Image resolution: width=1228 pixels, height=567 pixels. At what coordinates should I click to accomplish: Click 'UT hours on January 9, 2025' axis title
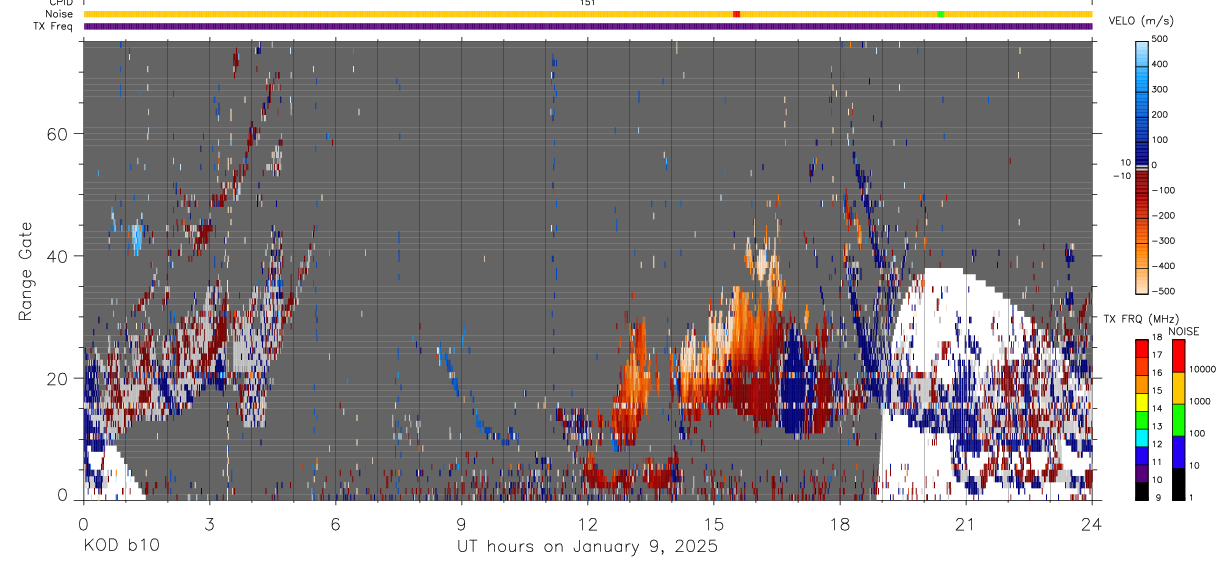coord(587,547)
